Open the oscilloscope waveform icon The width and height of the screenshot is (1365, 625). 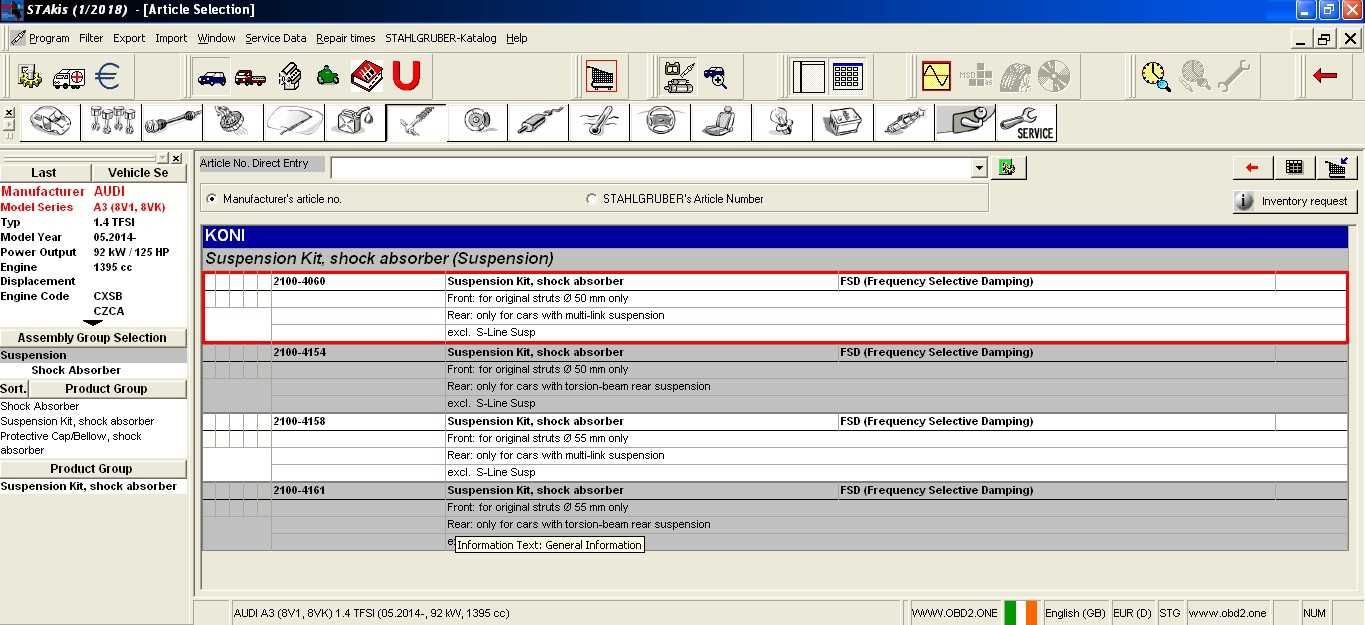click(936, 76)
